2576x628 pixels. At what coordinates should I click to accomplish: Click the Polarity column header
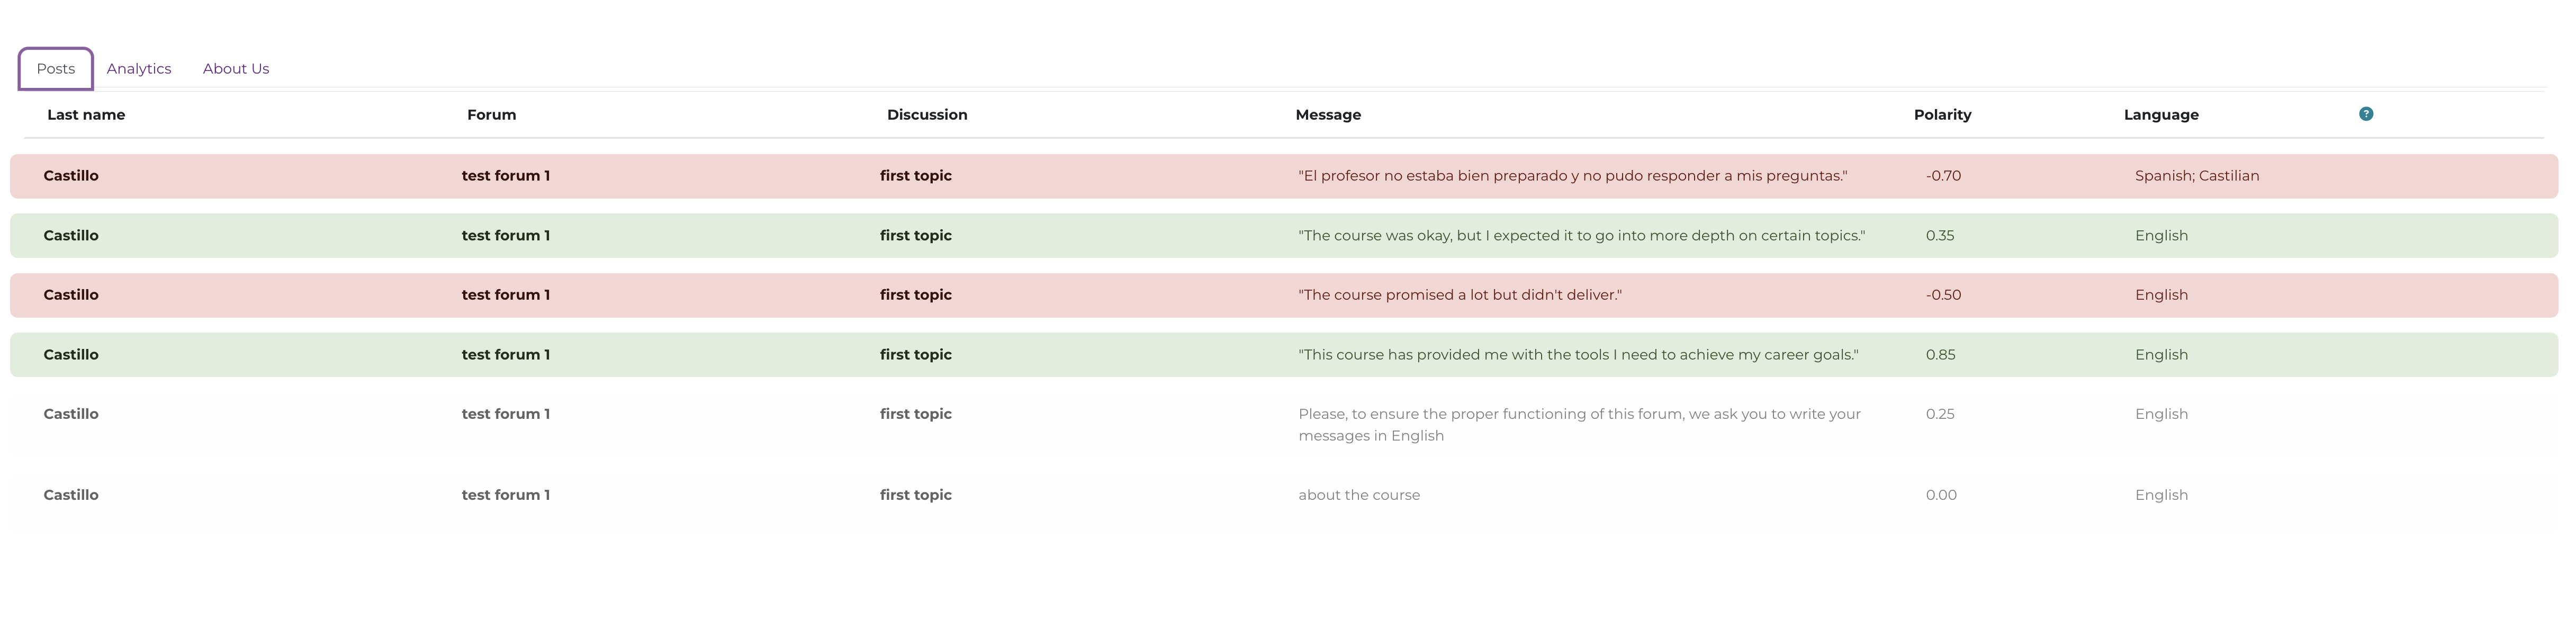click(1942, 115)
